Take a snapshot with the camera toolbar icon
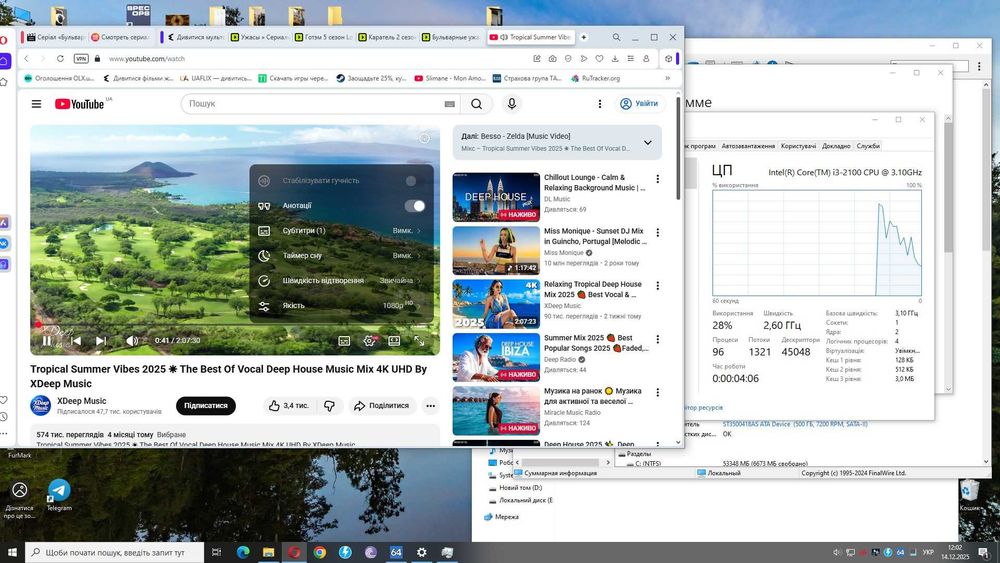Viewport: 1000px width, 563px height. [x=552, y=59]
